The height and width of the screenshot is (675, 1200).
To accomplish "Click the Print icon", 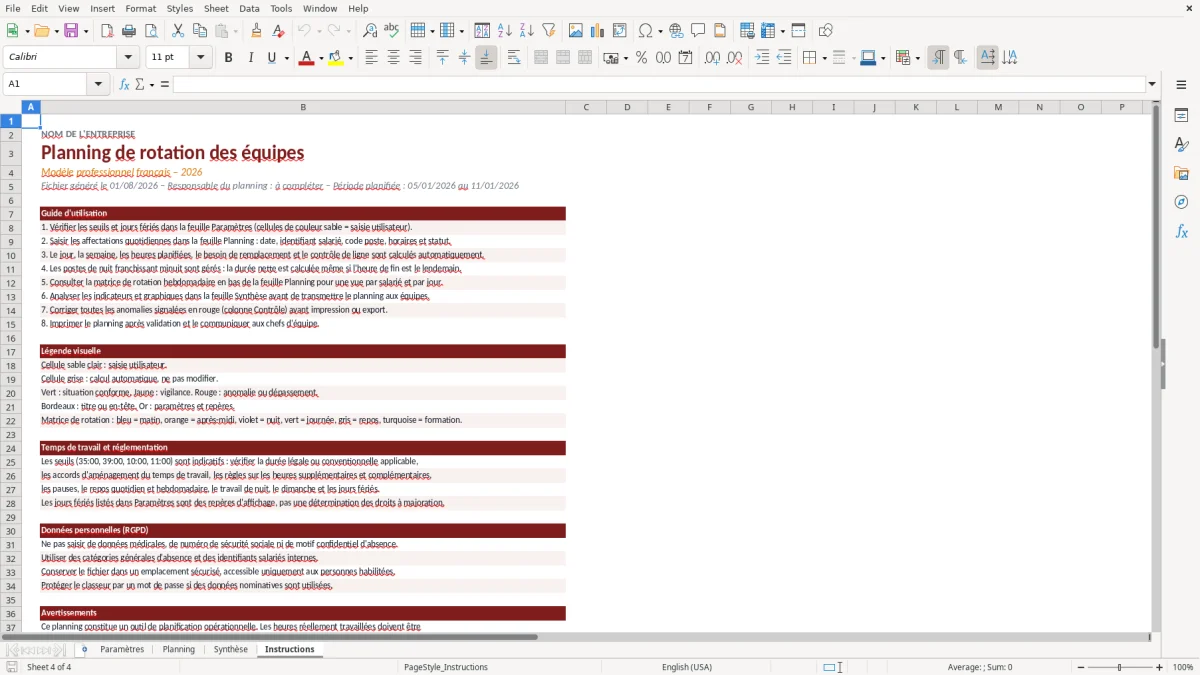I will point(129,31).
